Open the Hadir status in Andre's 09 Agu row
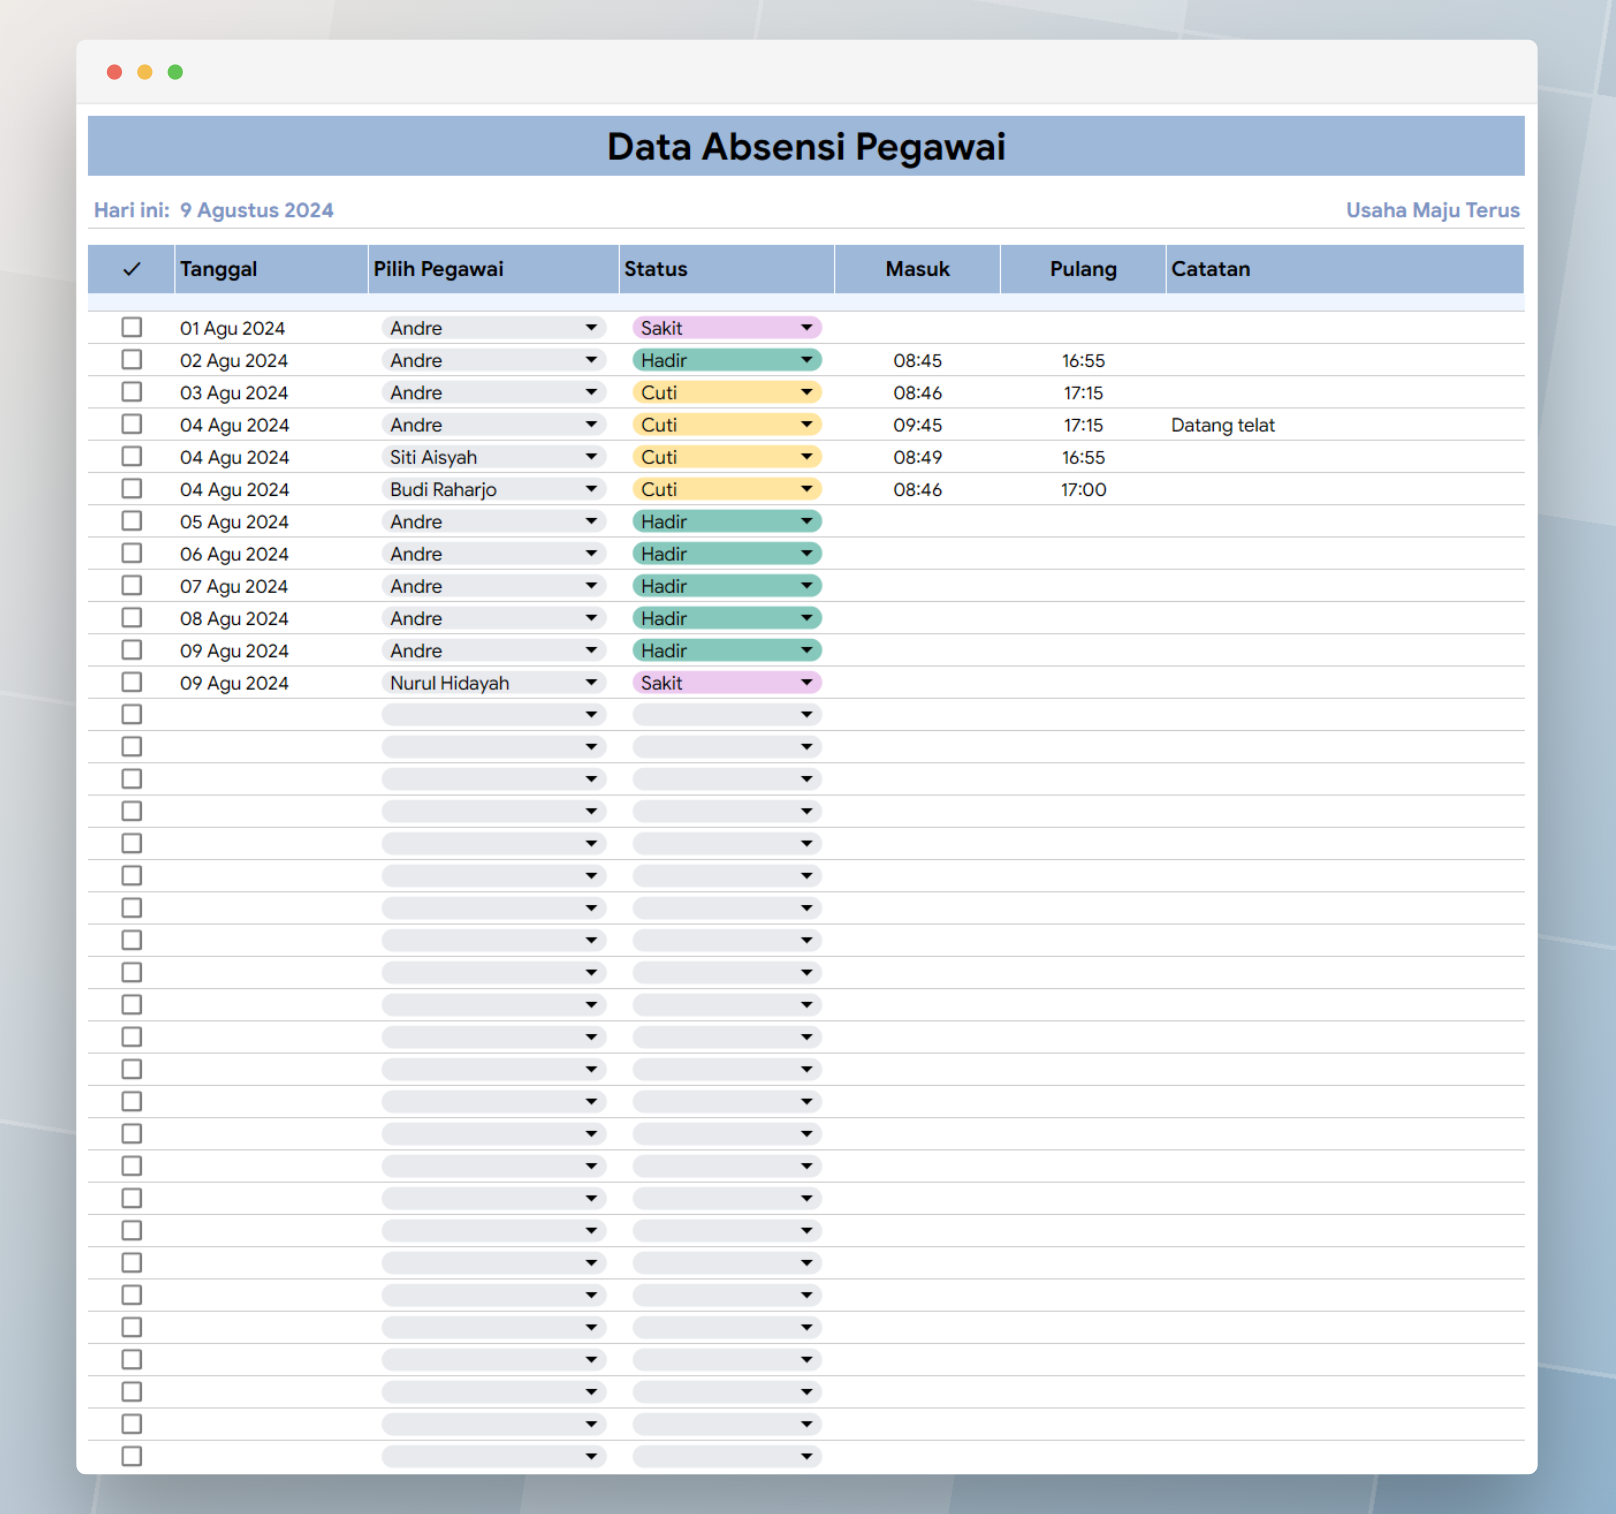Screen dimensions: 1616x1514 pos(727,650)
